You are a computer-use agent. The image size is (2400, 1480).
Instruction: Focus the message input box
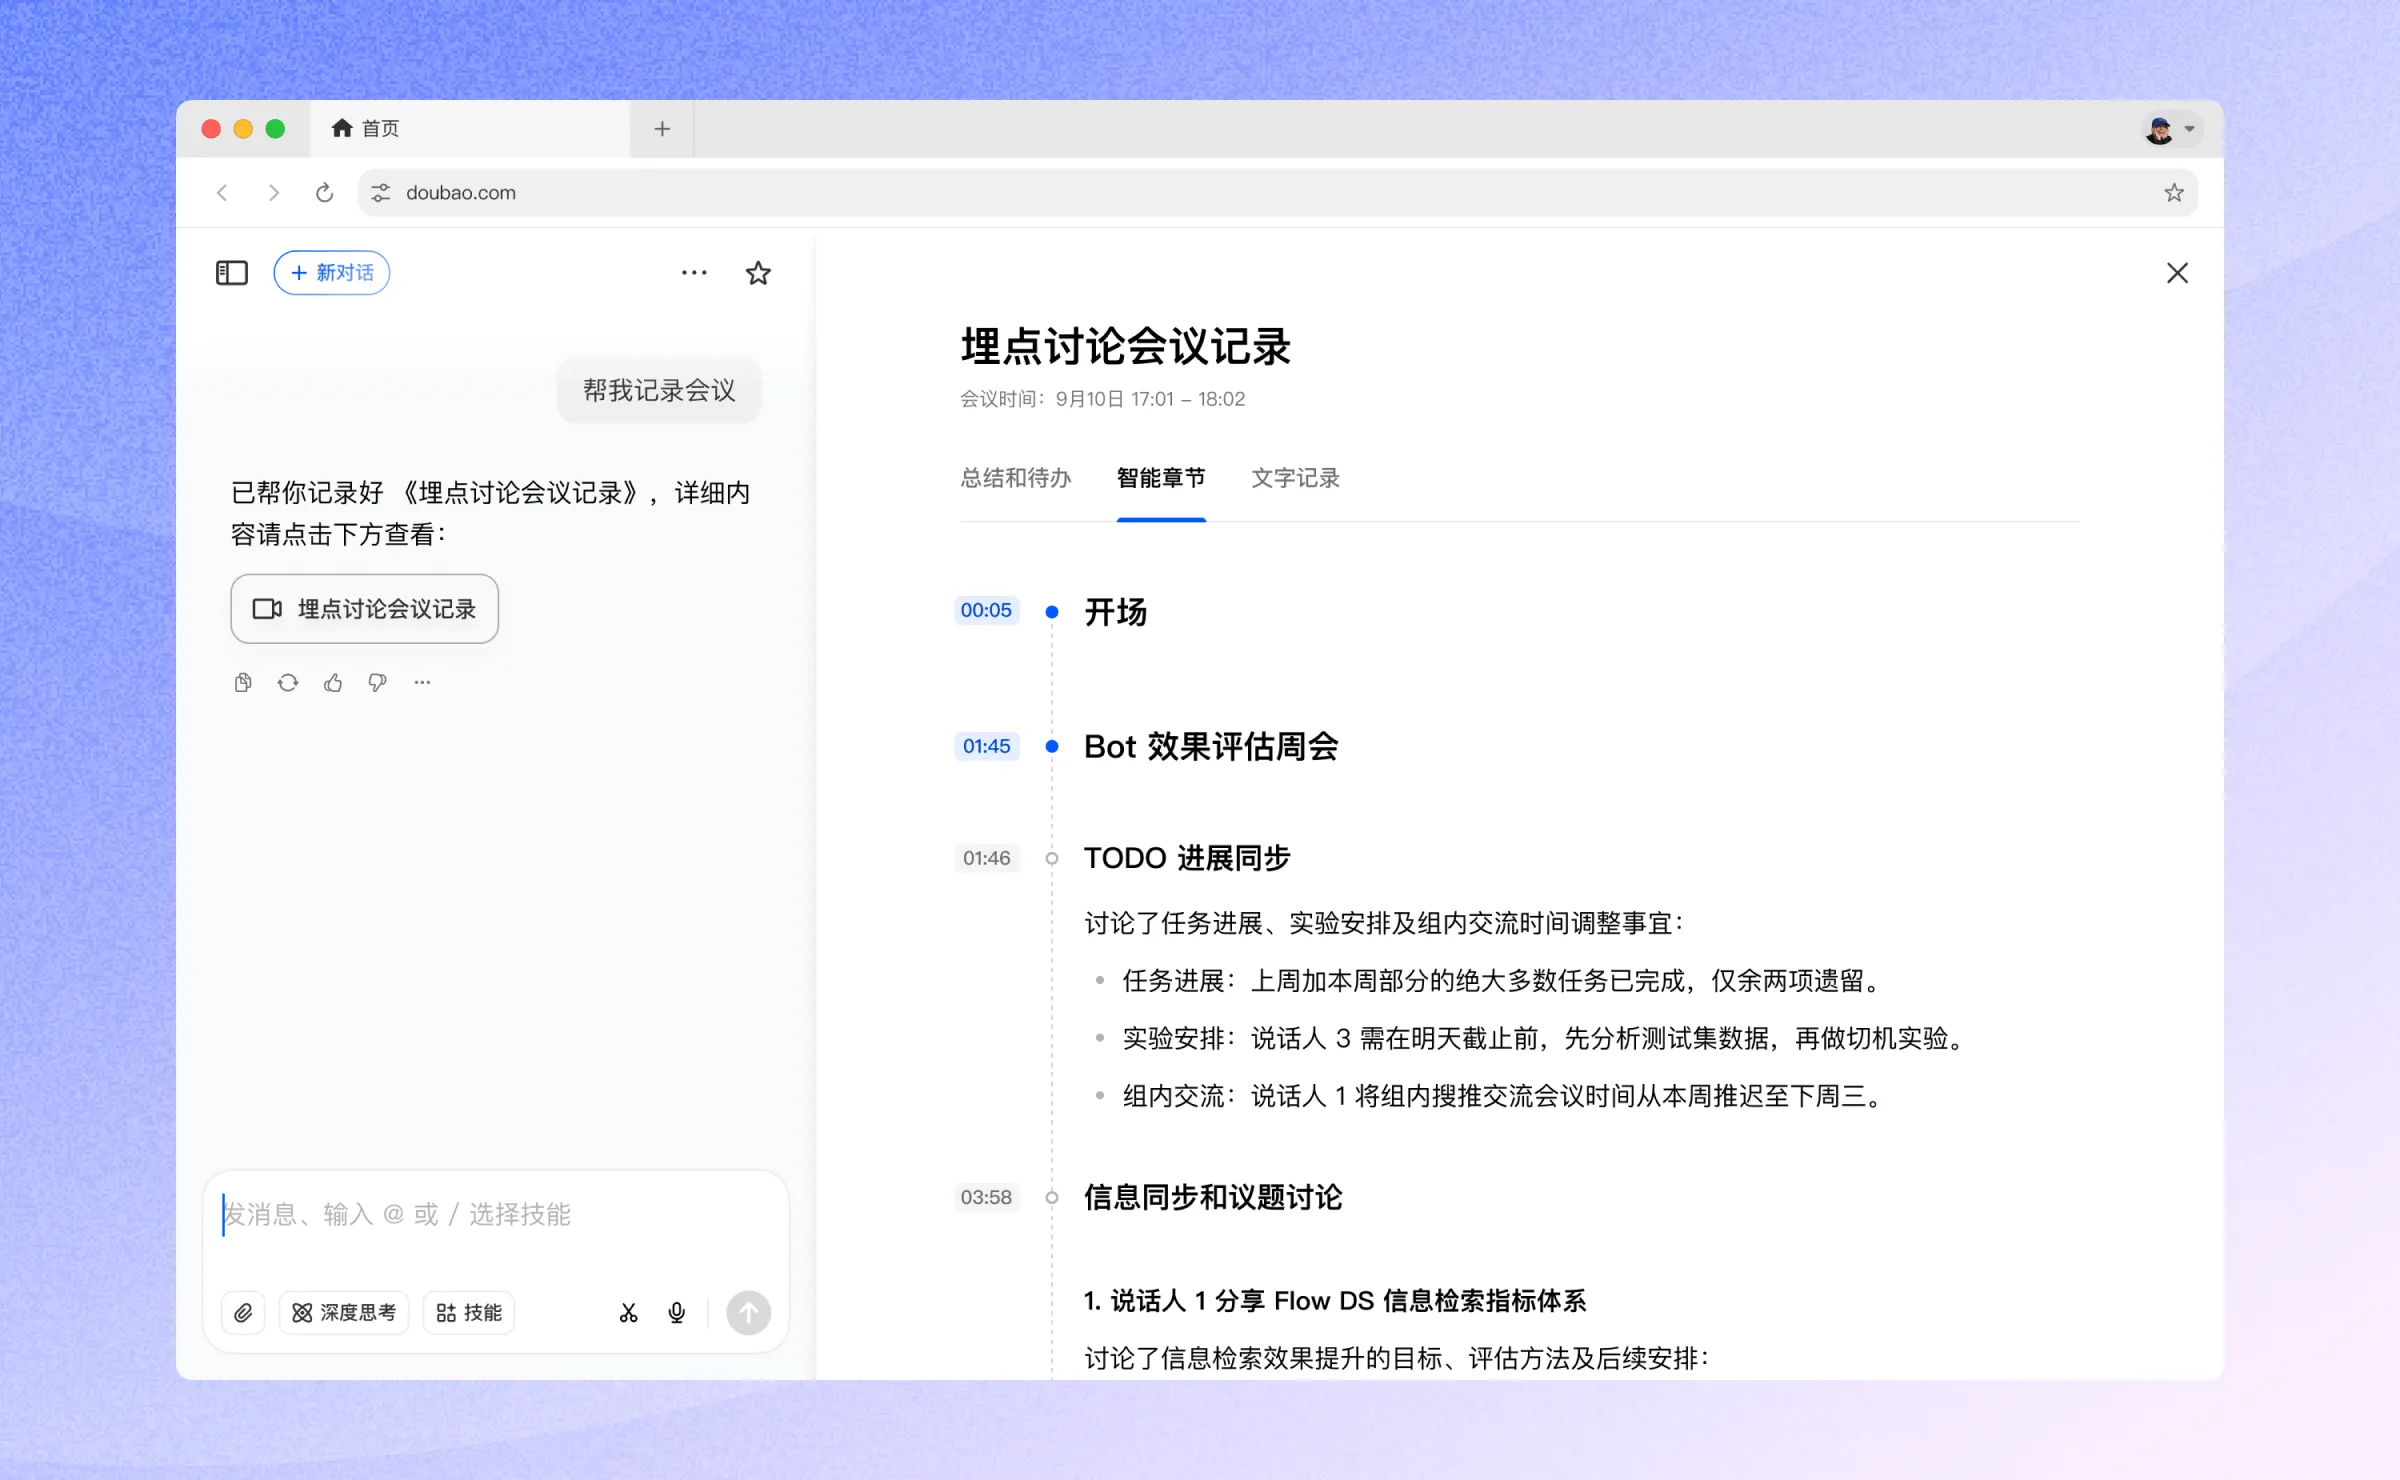(x=496, y=1214)
